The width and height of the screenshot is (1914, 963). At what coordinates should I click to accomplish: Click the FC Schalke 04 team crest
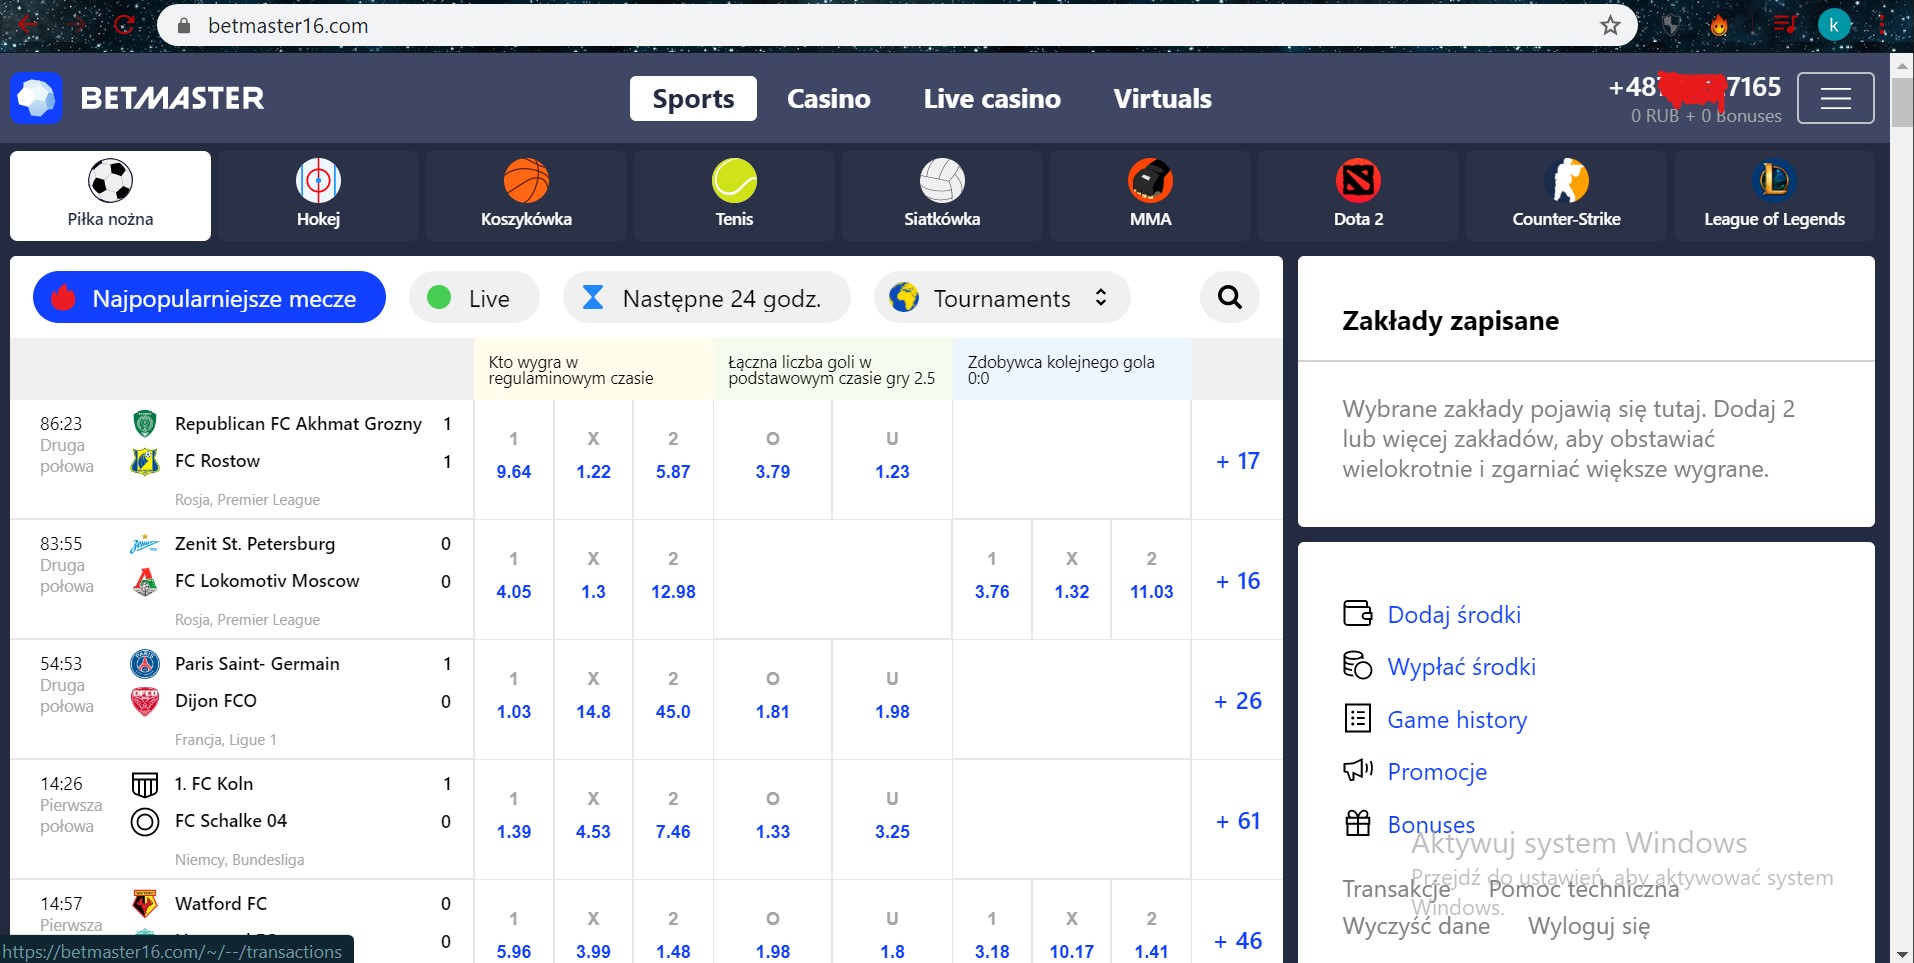pos(145,822)
